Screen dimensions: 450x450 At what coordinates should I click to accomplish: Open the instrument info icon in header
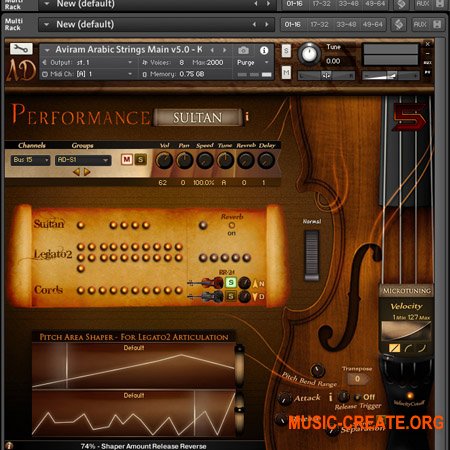coord(264,50)
